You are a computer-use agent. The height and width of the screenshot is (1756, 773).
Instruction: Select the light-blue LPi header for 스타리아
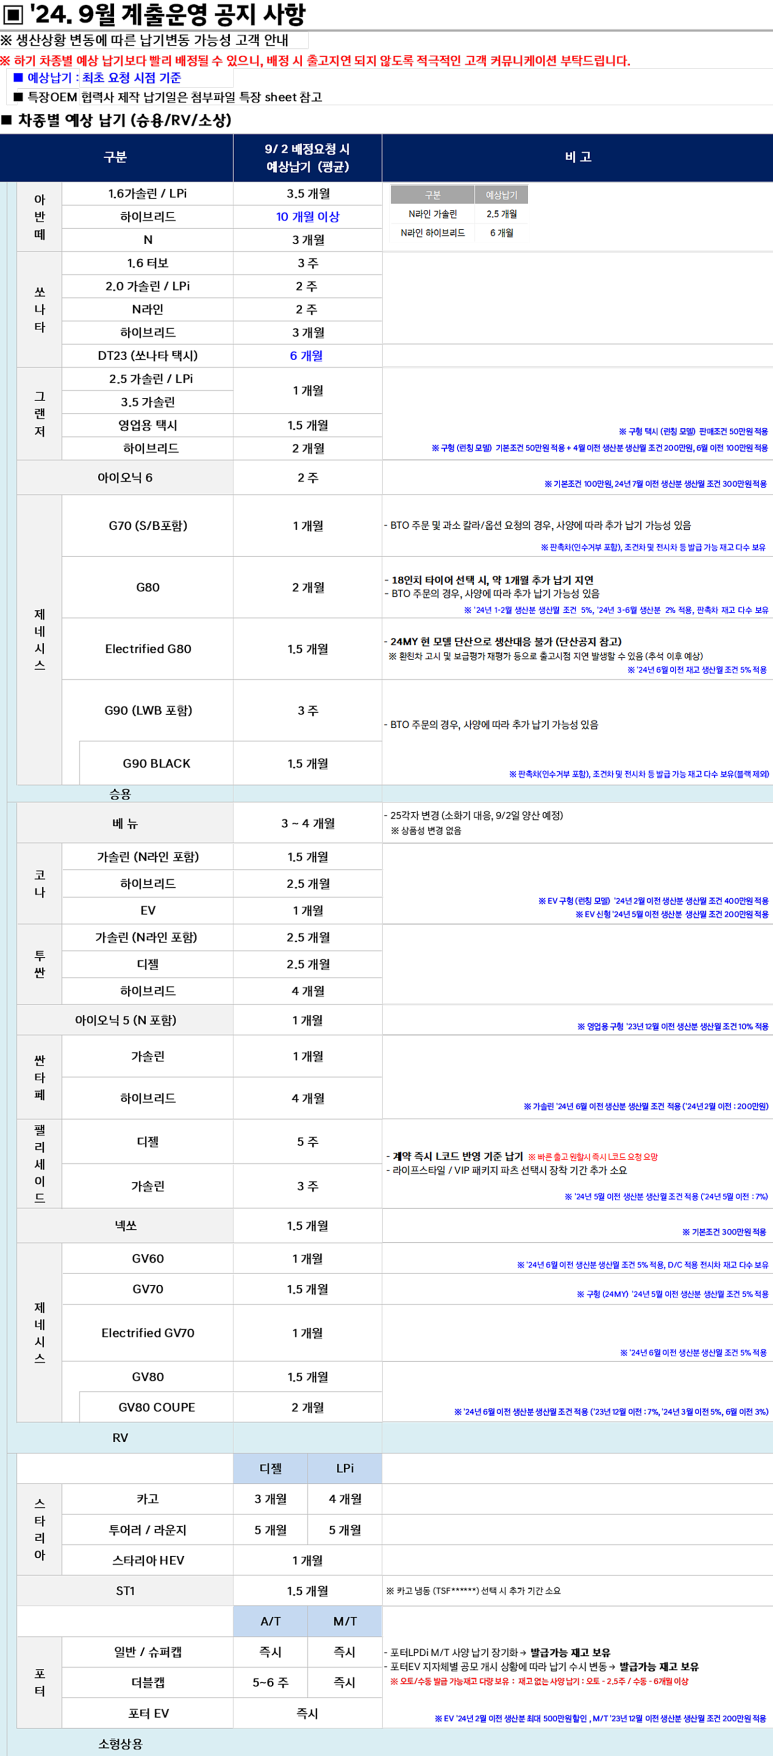tap(345, 1468)
